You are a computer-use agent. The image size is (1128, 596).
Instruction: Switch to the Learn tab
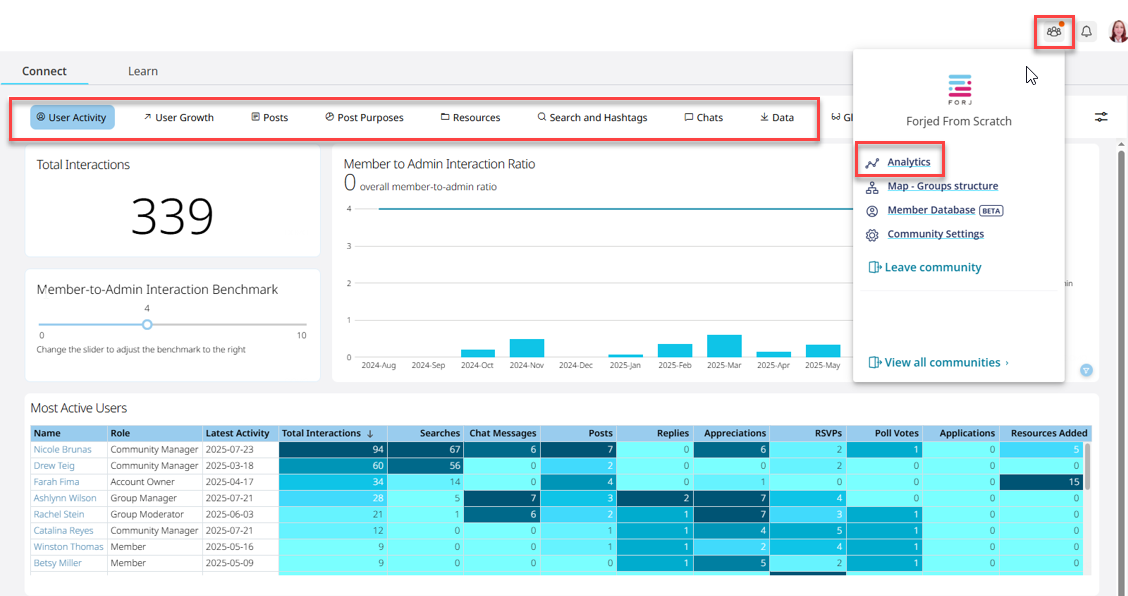(x=142, y=71)
